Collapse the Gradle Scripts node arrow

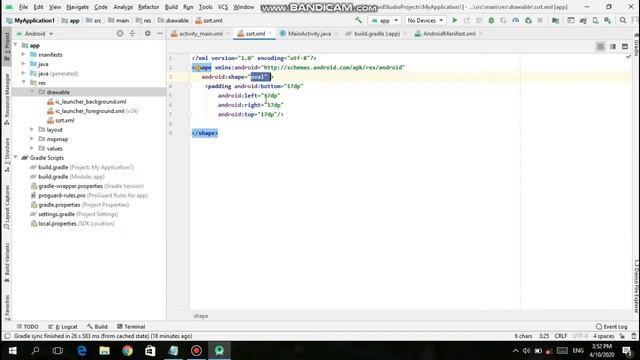(x=16, y=158)
